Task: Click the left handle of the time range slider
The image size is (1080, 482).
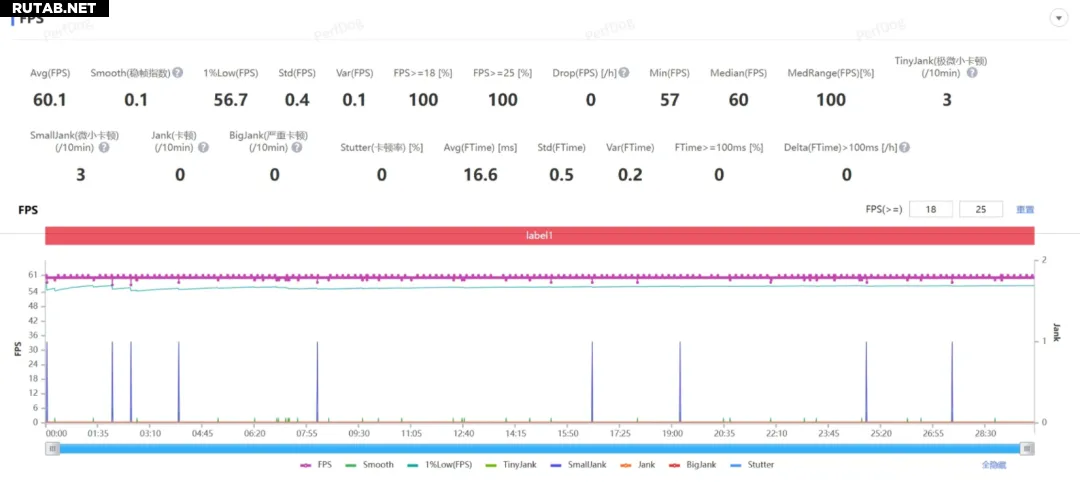Action: [51, 449]
